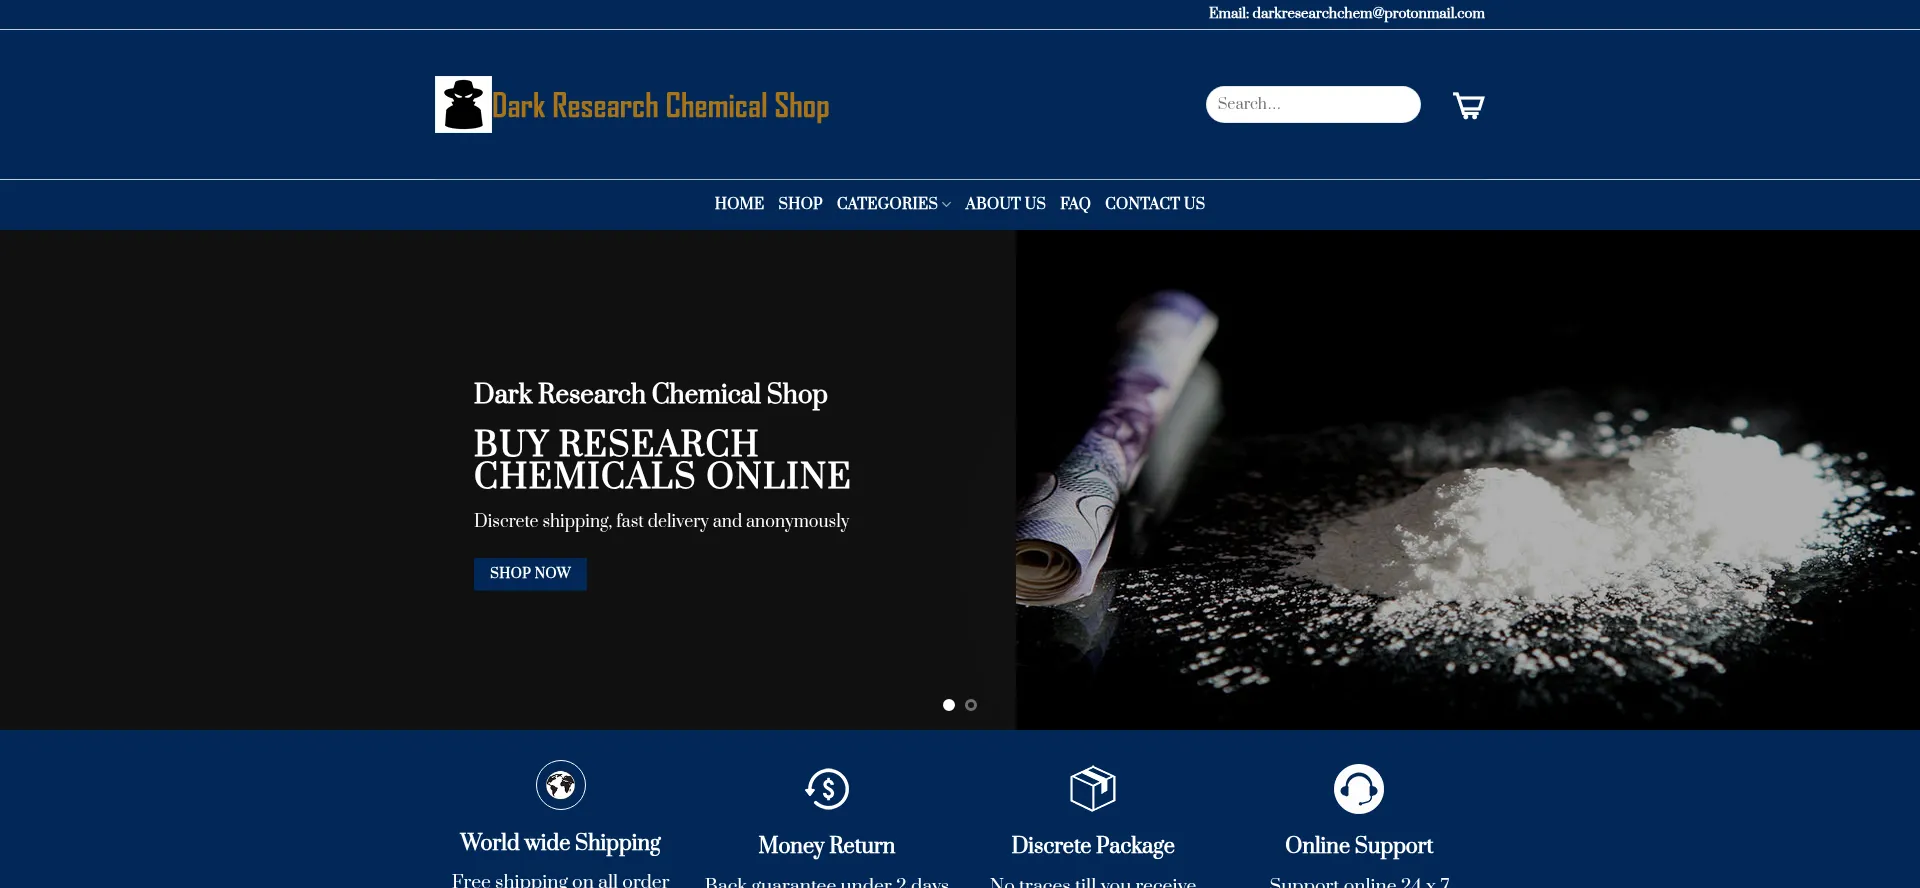Click the Money Return dollar icon

point(827,789)
